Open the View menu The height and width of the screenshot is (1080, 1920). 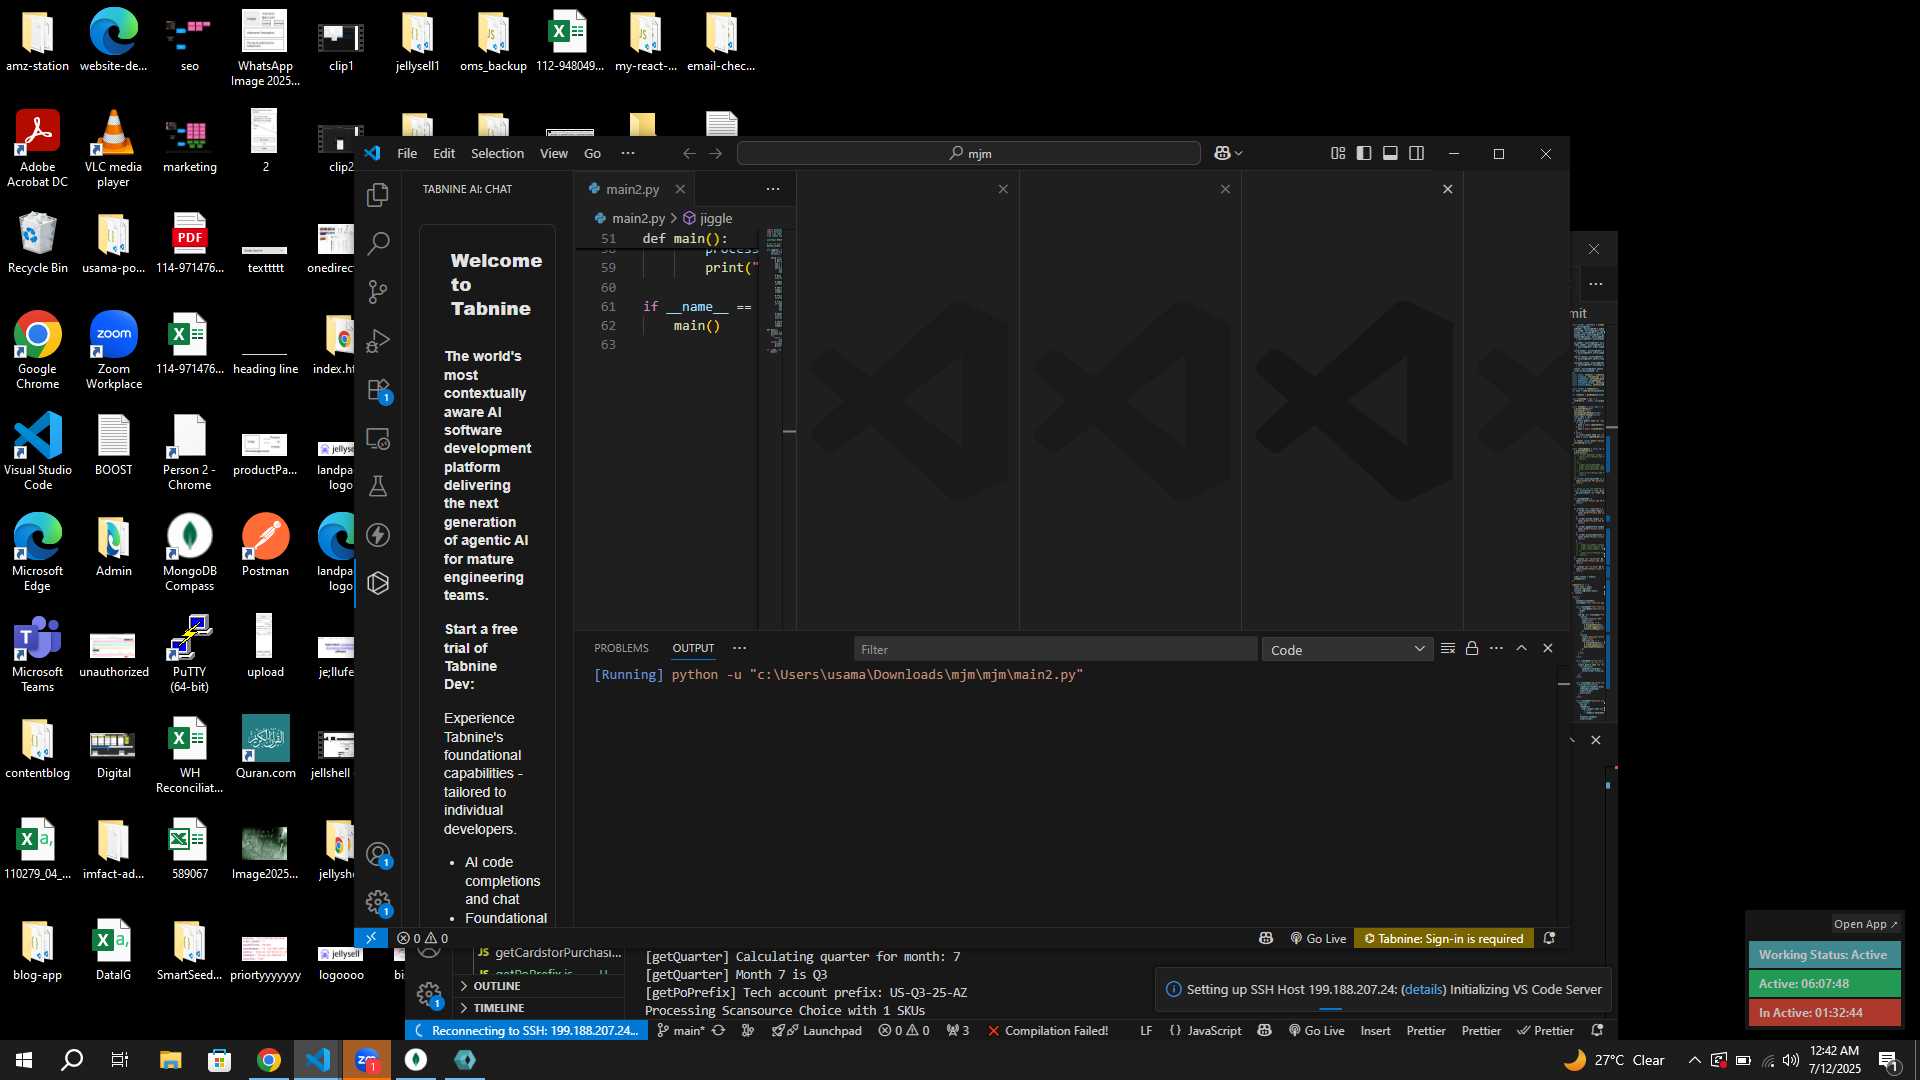pos(554,153)
